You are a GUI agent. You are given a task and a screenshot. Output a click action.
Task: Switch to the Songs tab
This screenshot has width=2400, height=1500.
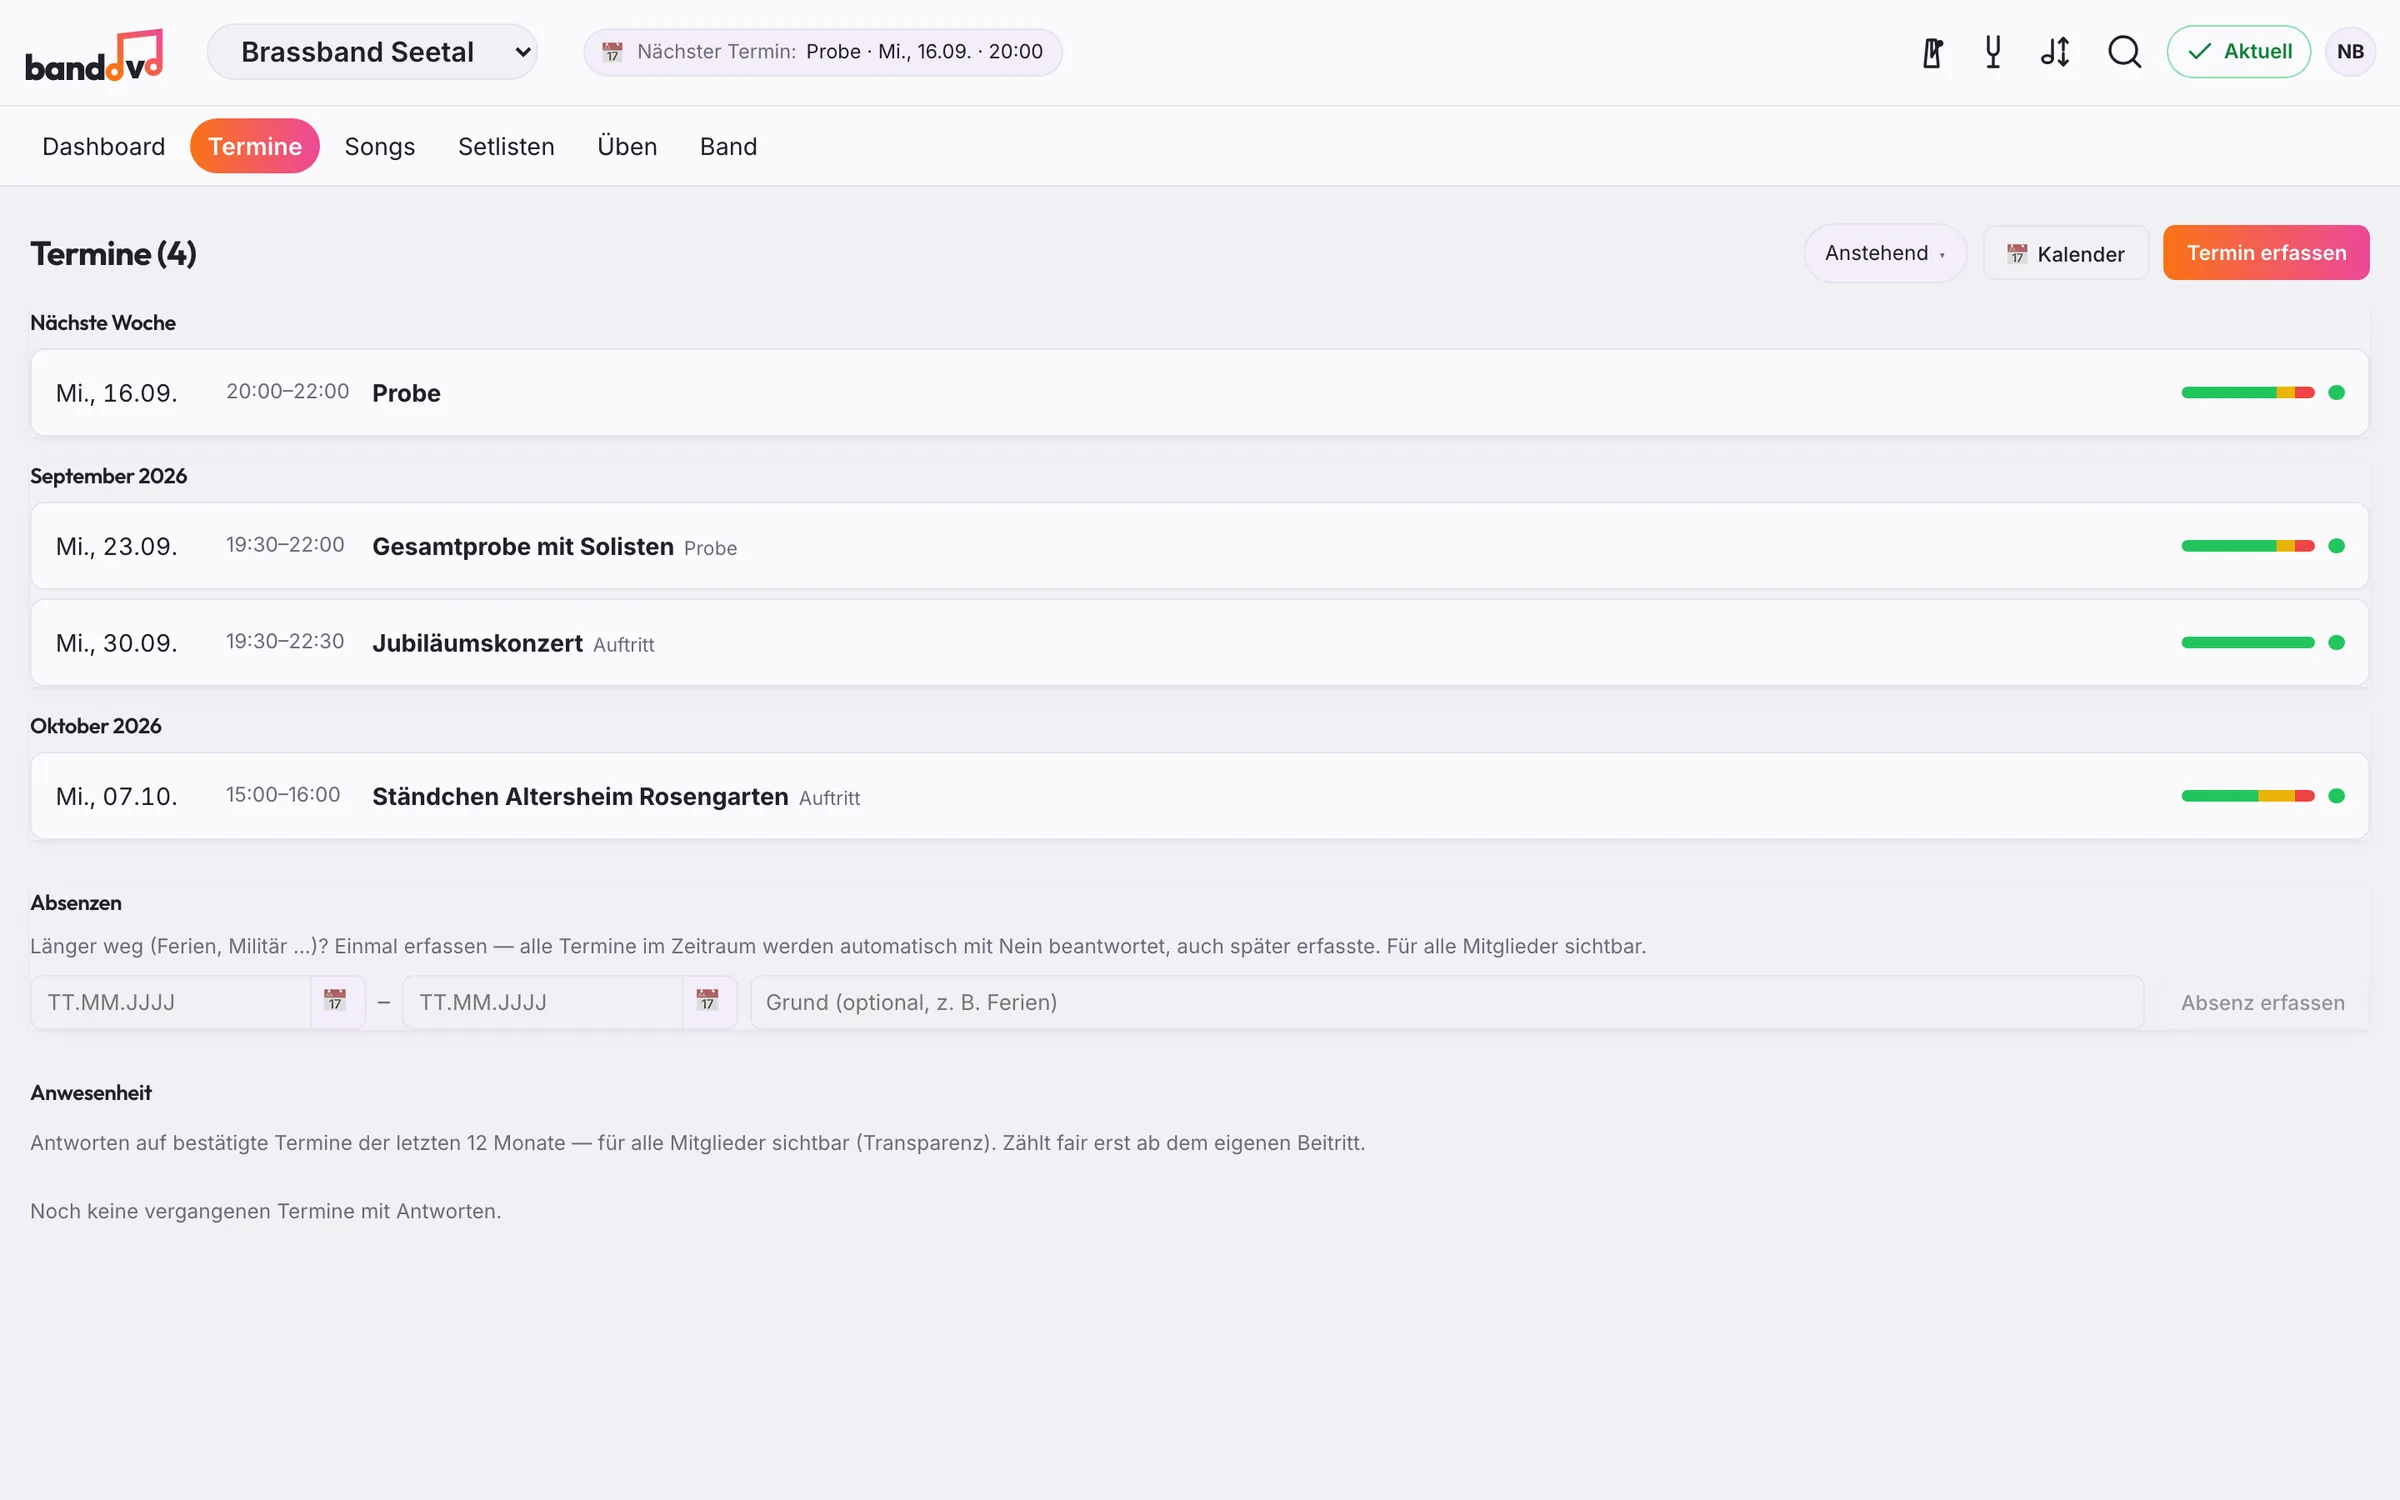380,146
